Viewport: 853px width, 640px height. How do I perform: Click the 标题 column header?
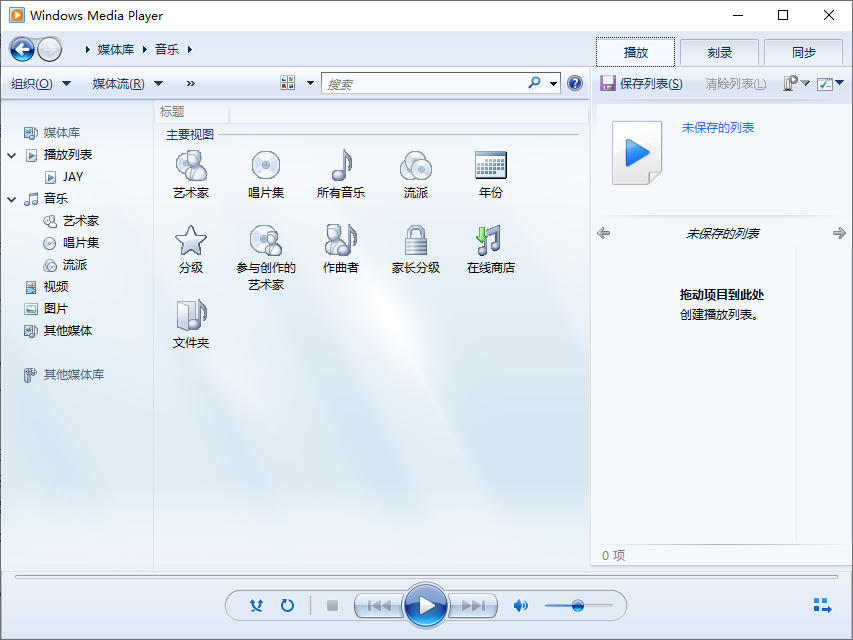(191, 112)
